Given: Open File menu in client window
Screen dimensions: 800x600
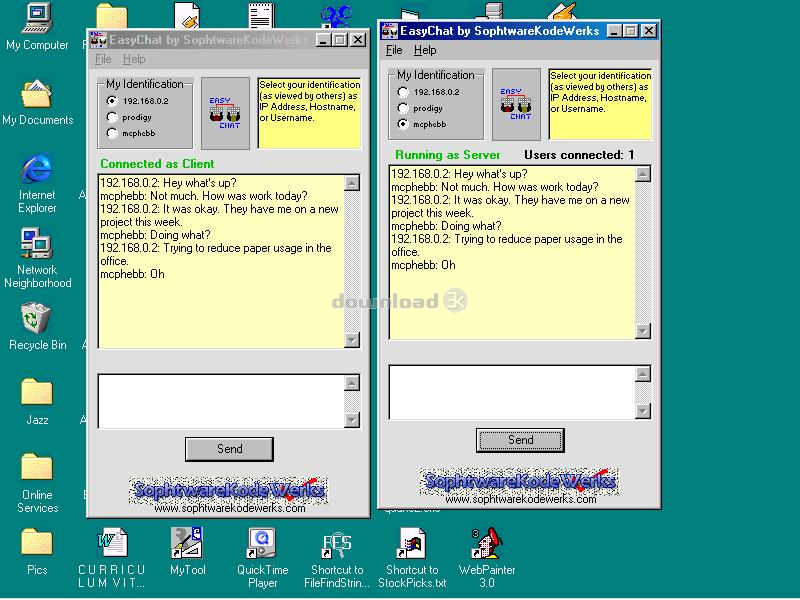Looking at the screenshot, I should click(x=103, y=59).
